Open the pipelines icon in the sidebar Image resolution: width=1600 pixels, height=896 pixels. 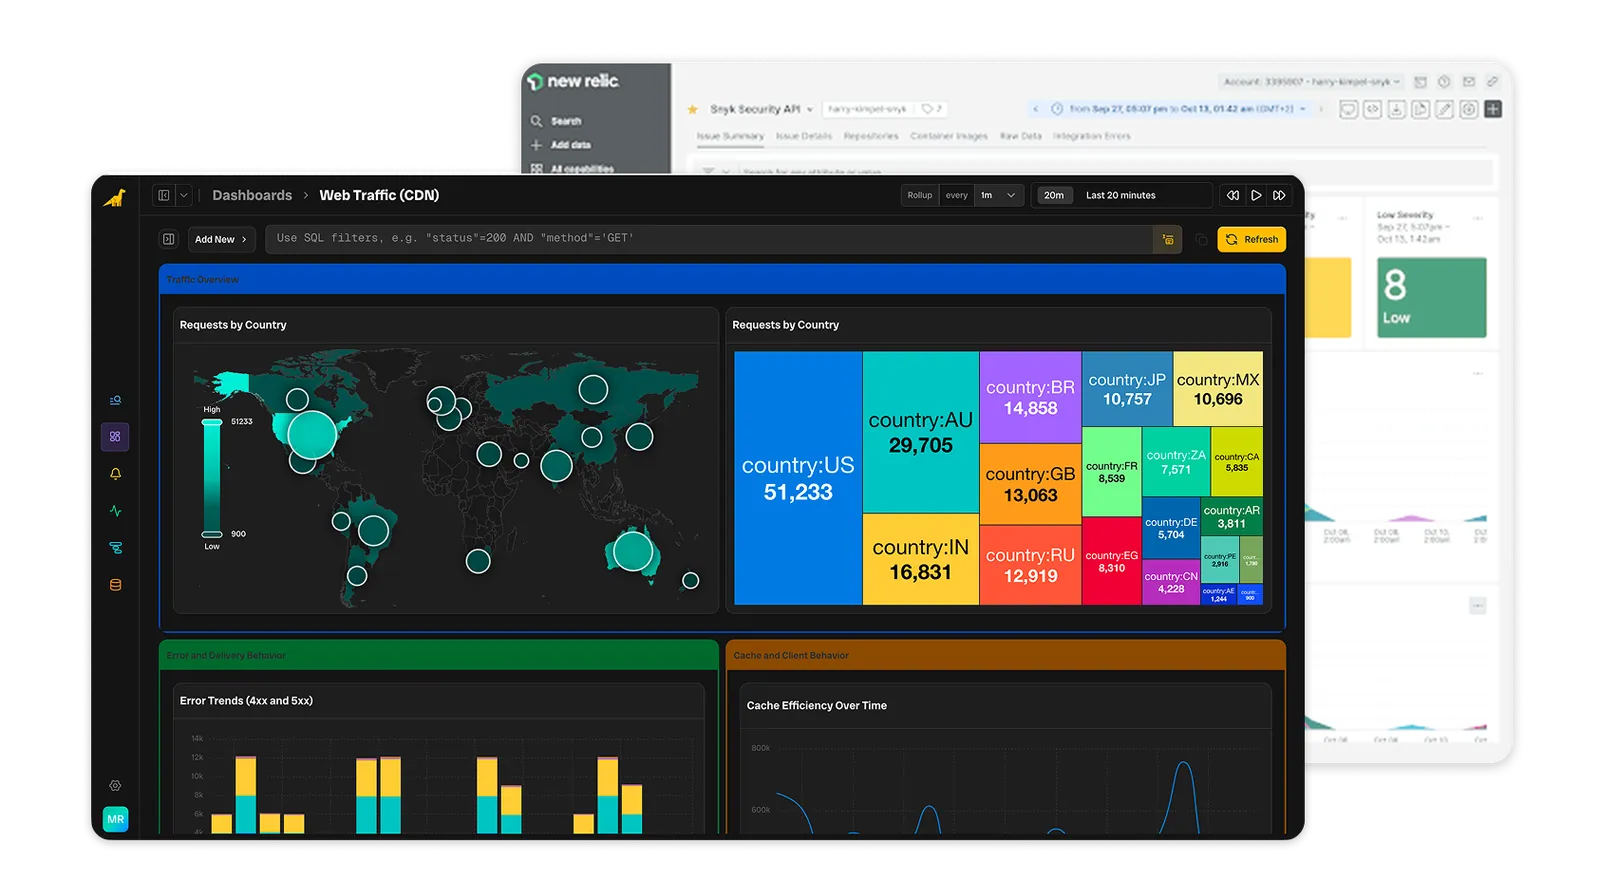tap(115, 548)
